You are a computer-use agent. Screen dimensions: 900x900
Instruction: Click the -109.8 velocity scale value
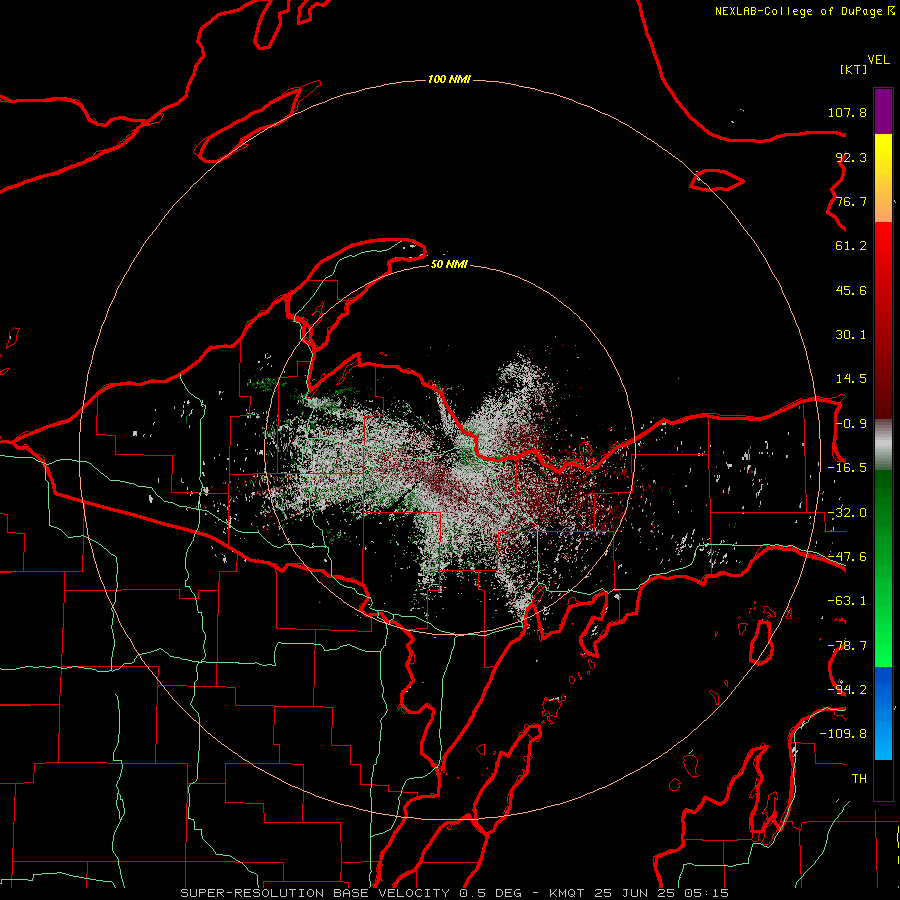tap(843, 734)
